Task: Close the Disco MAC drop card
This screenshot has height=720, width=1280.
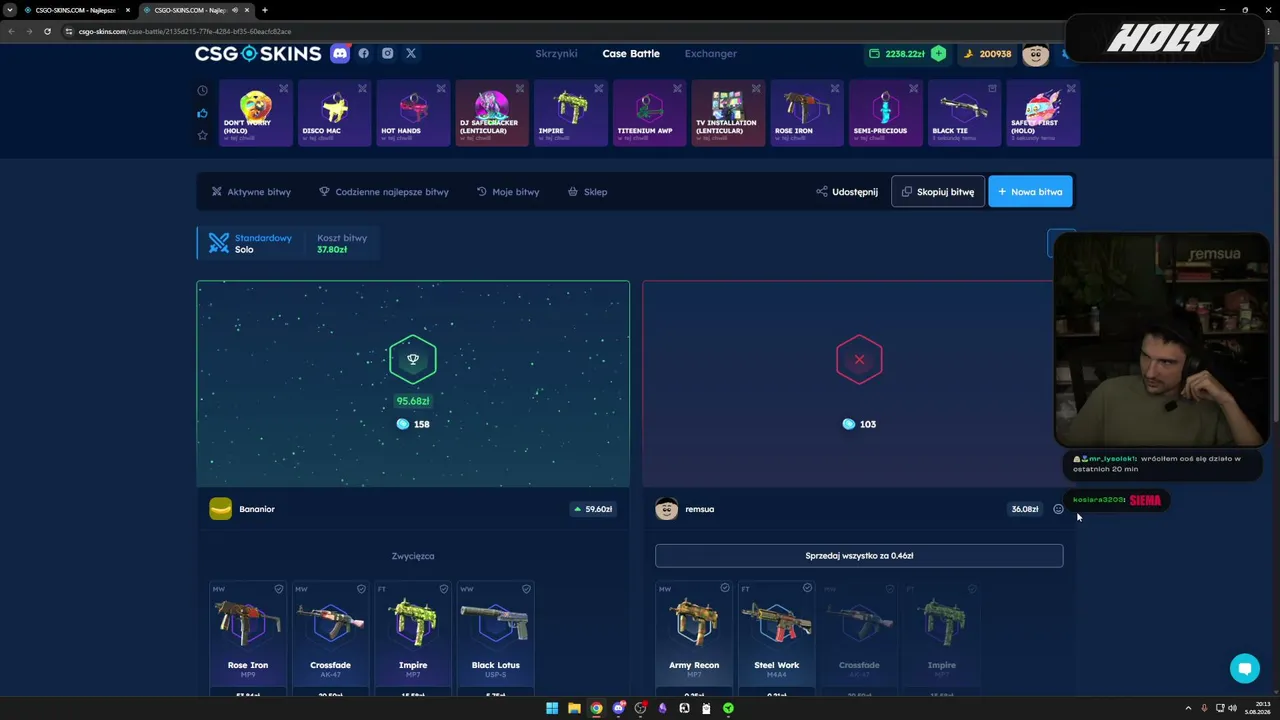Action: coord(362,88)
